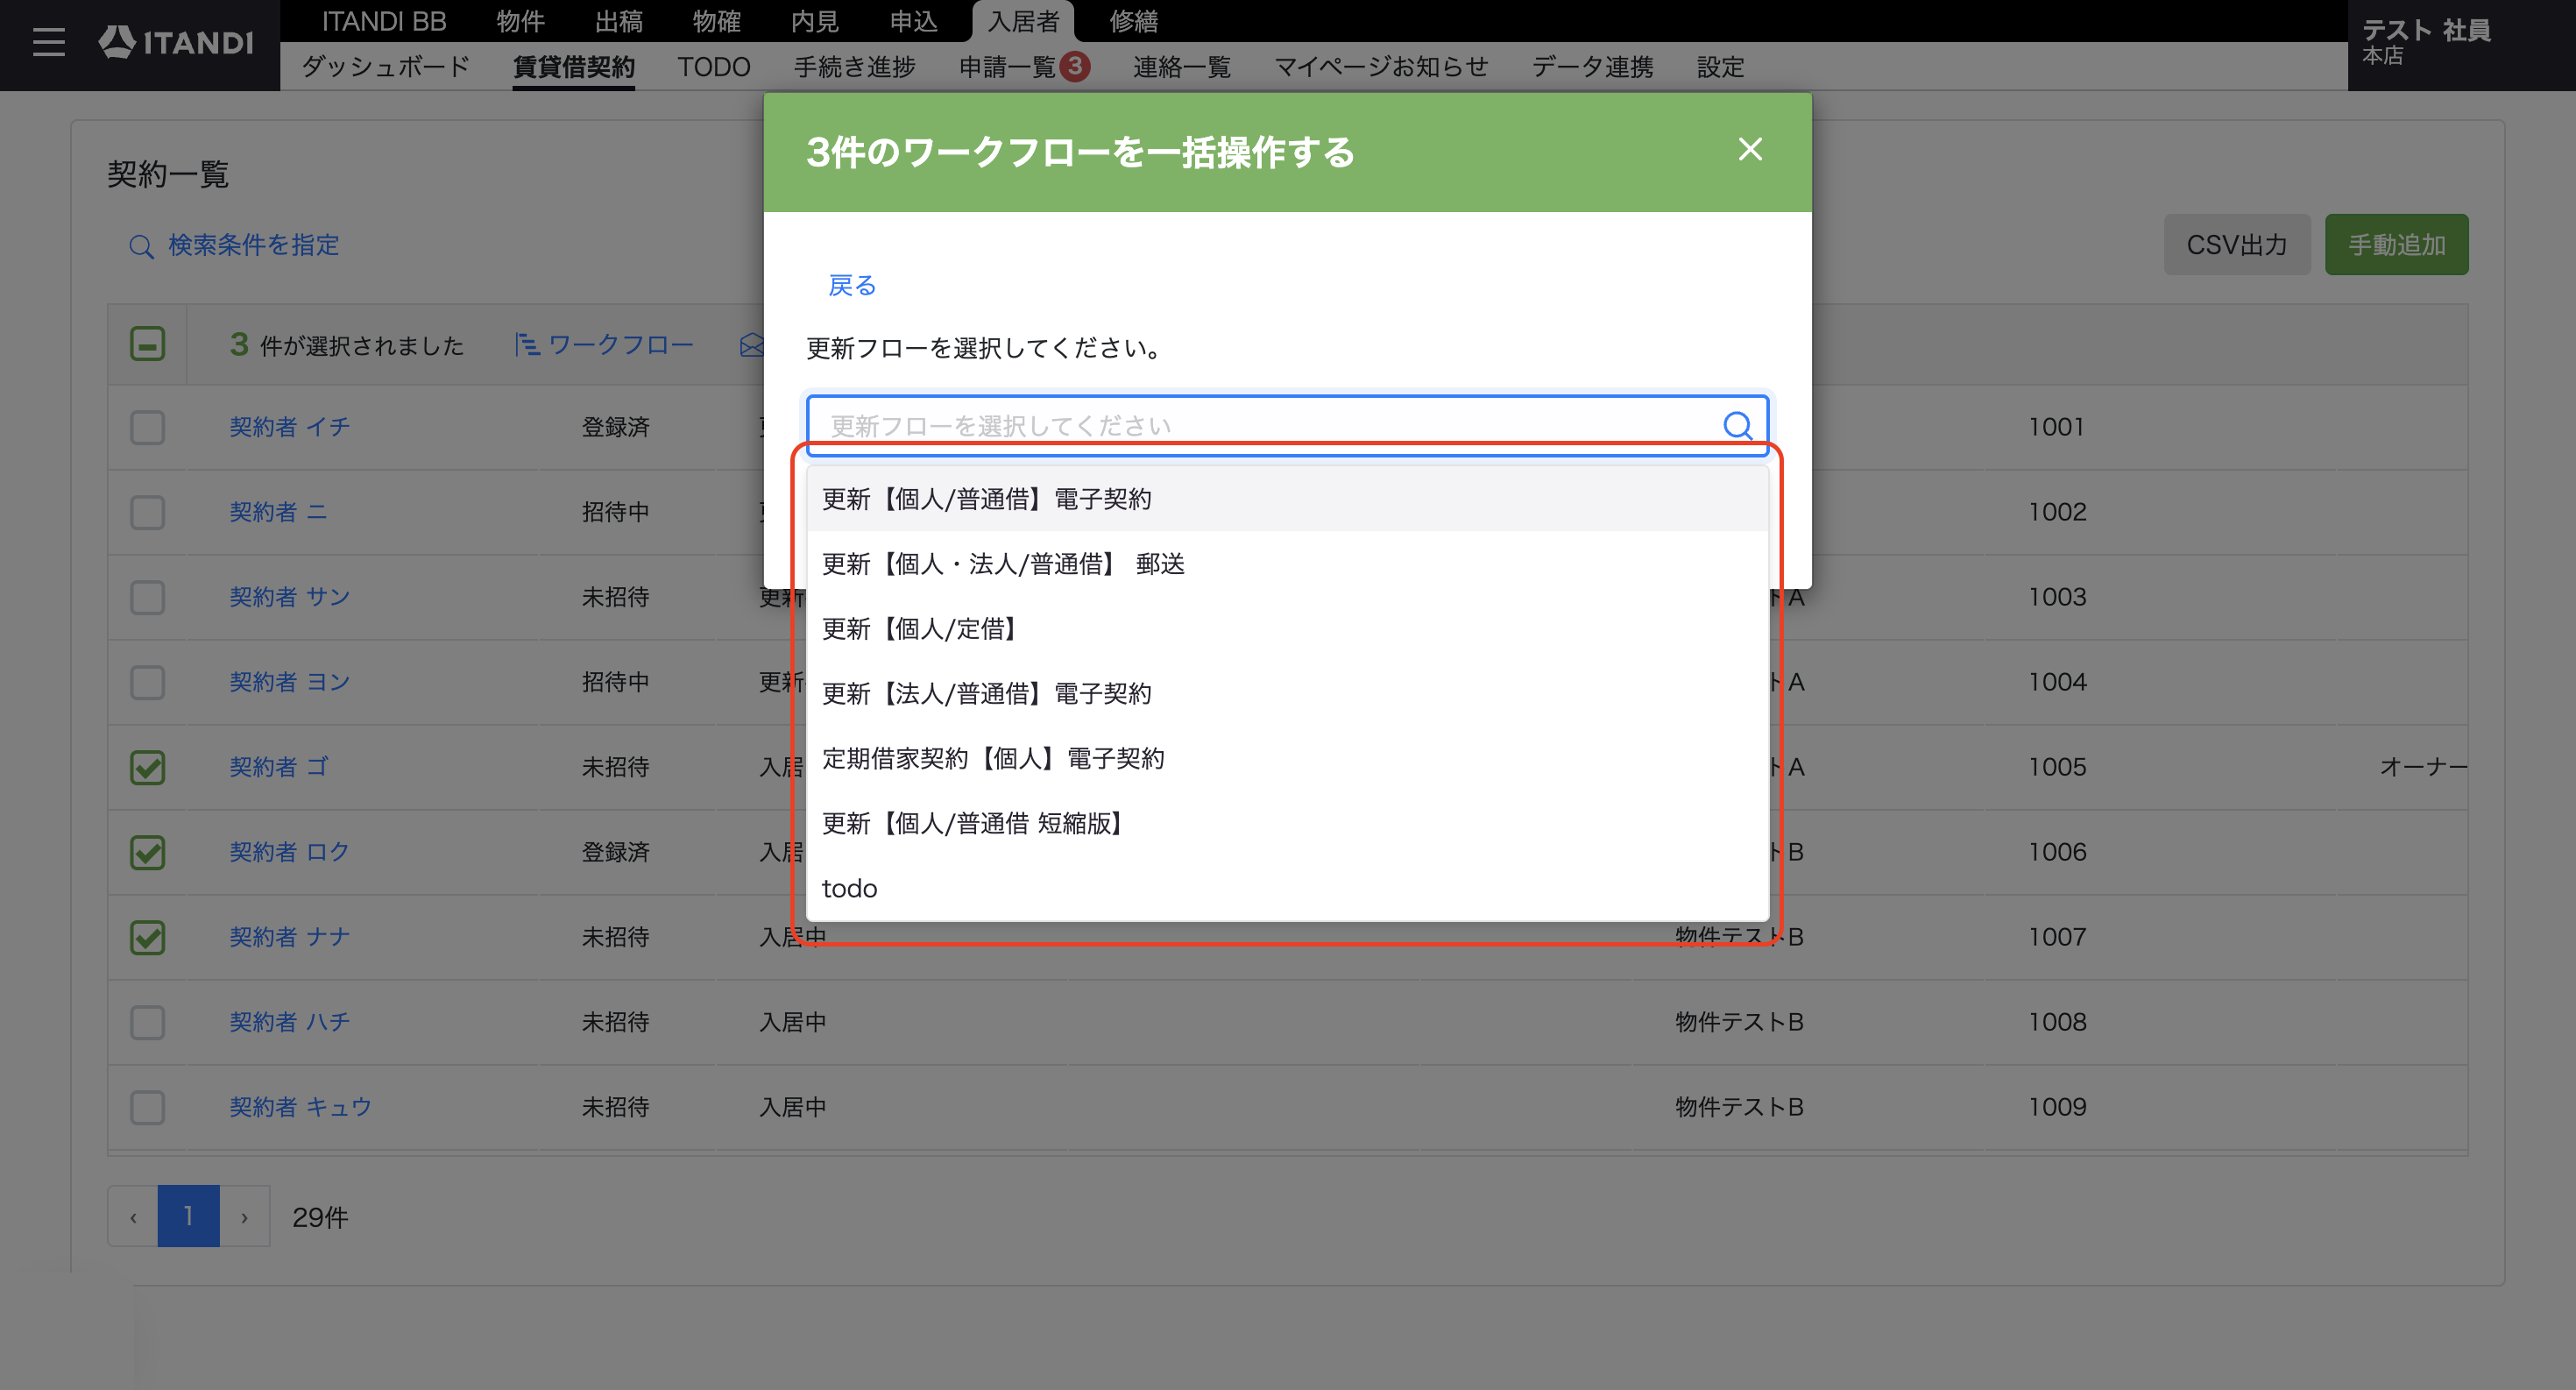Click the red 3 badge on 申請一覧
This screenshot has height=1390, width=2576.
(1075, 66)
